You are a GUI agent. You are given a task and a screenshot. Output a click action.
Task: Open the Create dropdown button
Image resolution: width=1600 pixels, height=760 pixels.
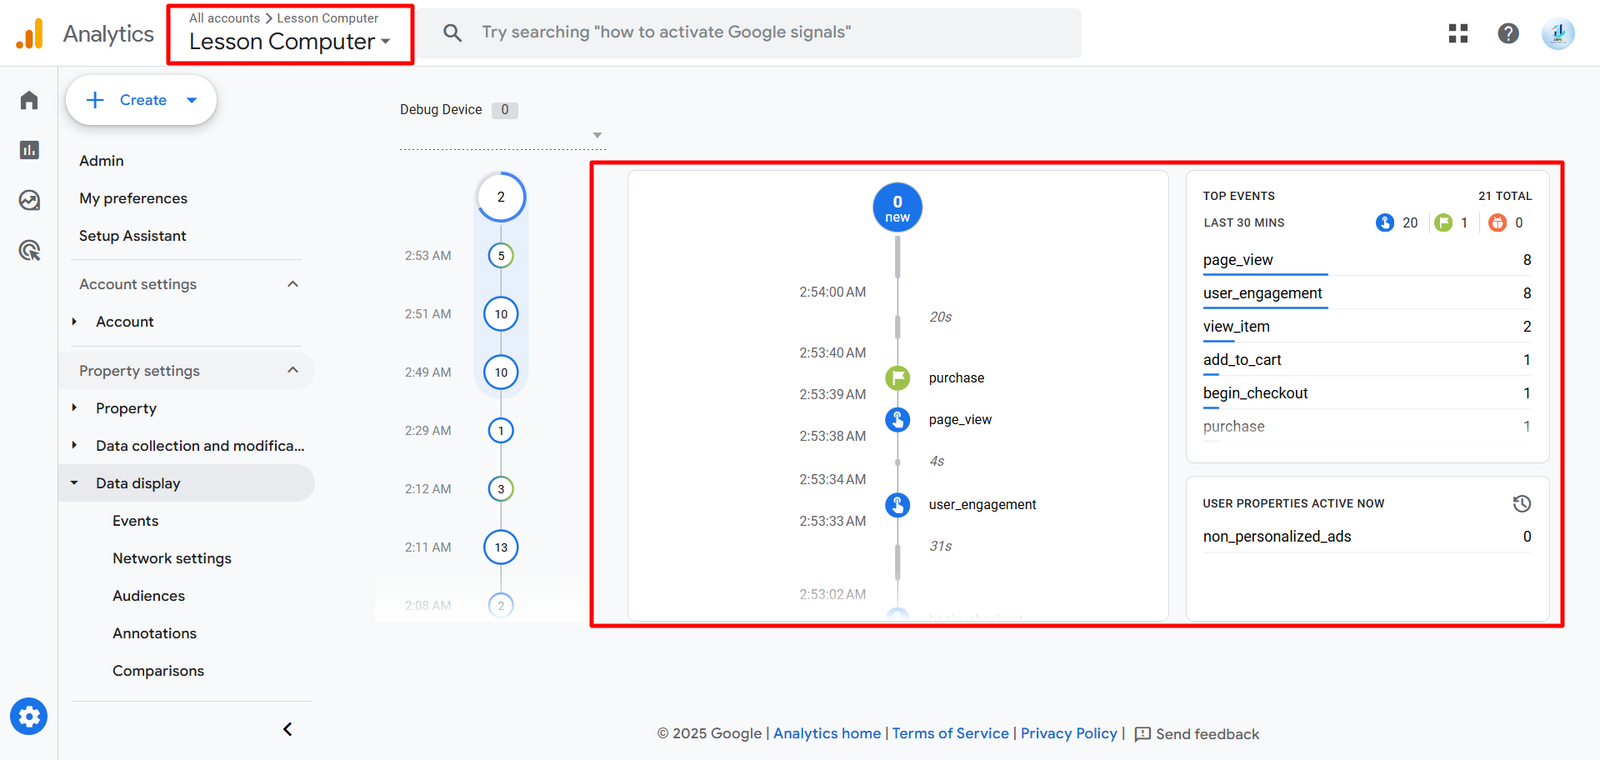coord(141,100)
